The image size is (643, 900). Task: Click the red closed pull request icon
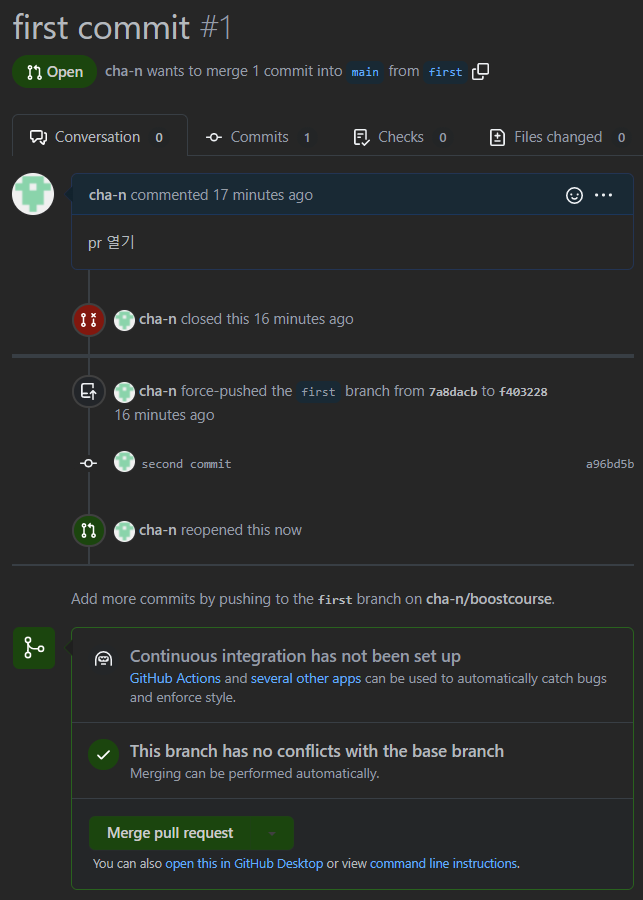(x=88, y=320)
